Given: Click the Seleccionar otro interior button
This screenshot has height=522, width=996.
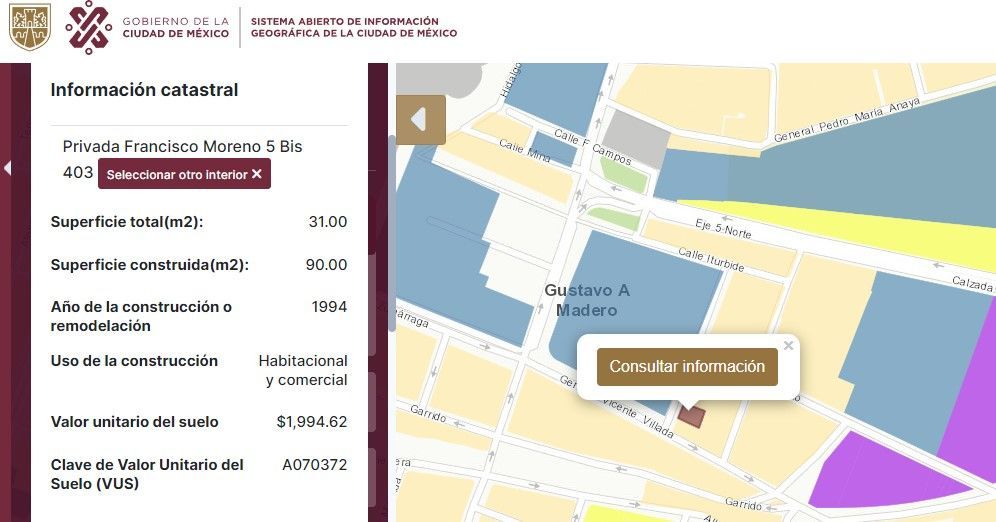Looking at the screenshot, I should pos(184,174).
